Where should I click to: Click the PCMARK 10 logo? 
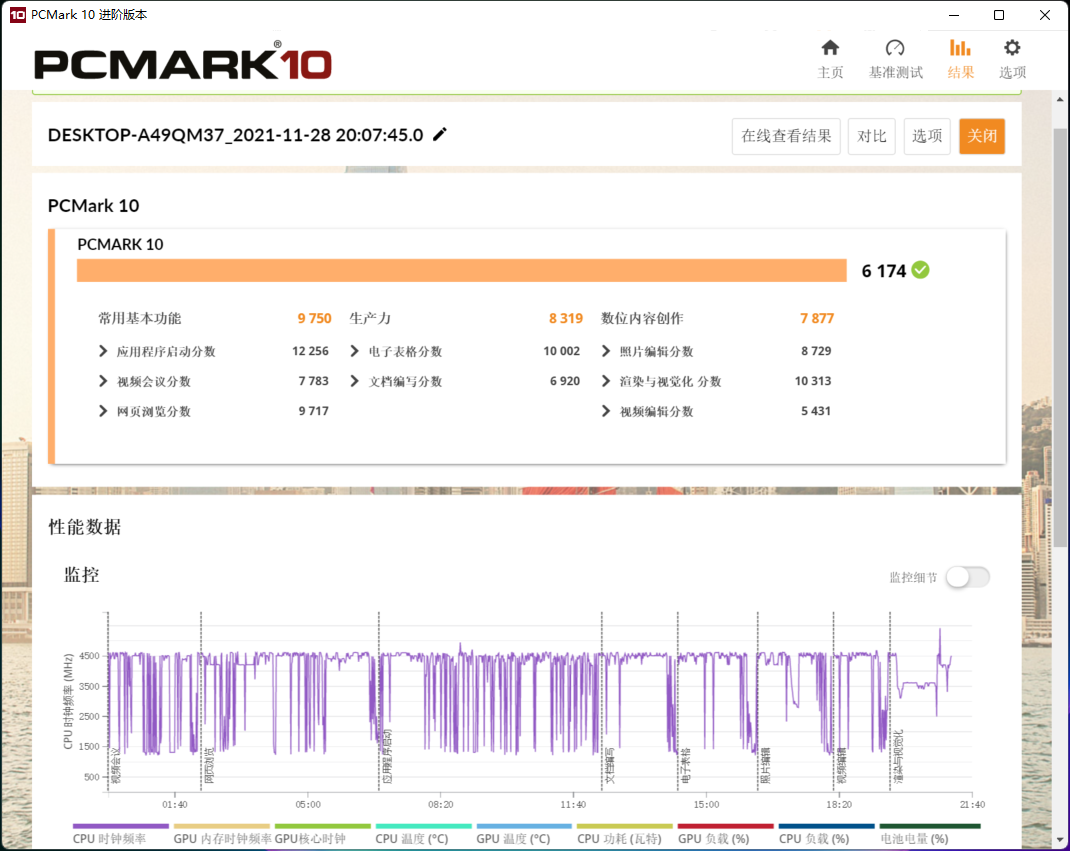[183, 61]
